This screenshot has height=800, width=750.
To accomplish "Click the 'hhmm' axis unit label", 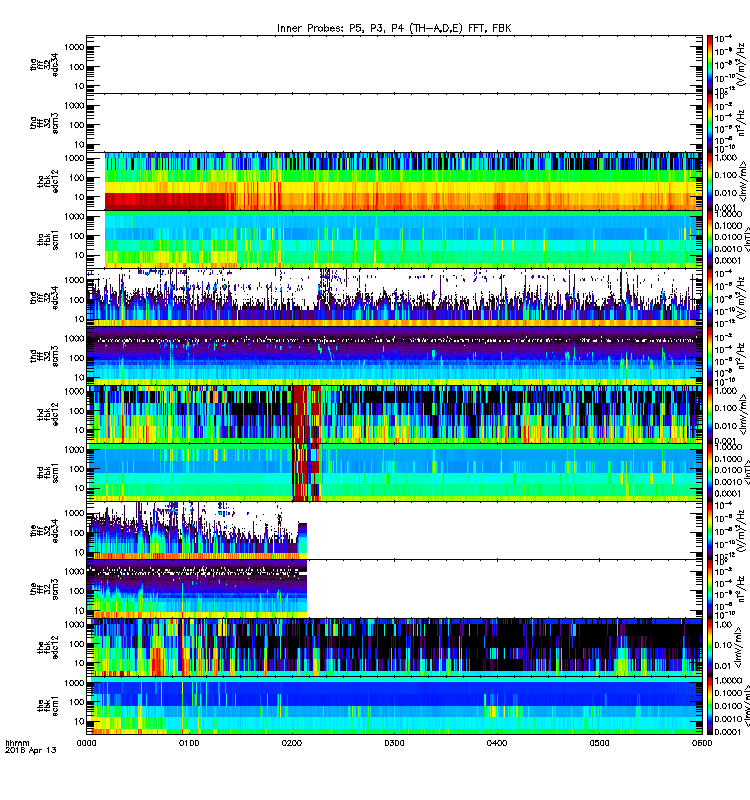I will [17, 743].
